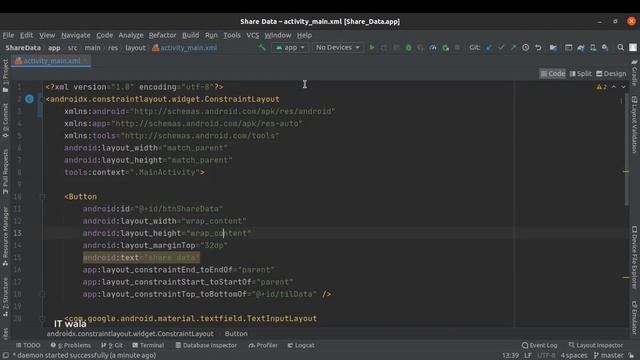Image resolution: width=640 pixels, height=360 pixels.
Task: Go to previous highlighted error arrow
Action: click(x=613, y=87)
